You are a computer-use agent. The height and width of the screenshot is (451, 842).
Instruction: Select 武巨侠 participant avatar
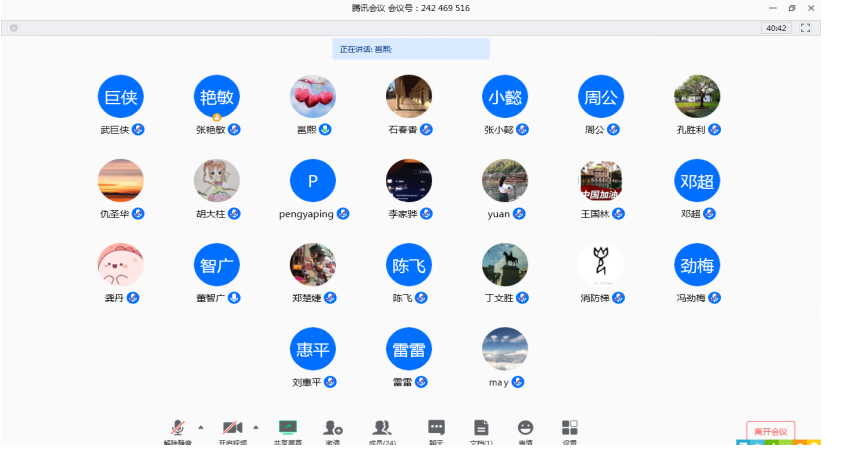pyautogui.click(x=120, y=97)
